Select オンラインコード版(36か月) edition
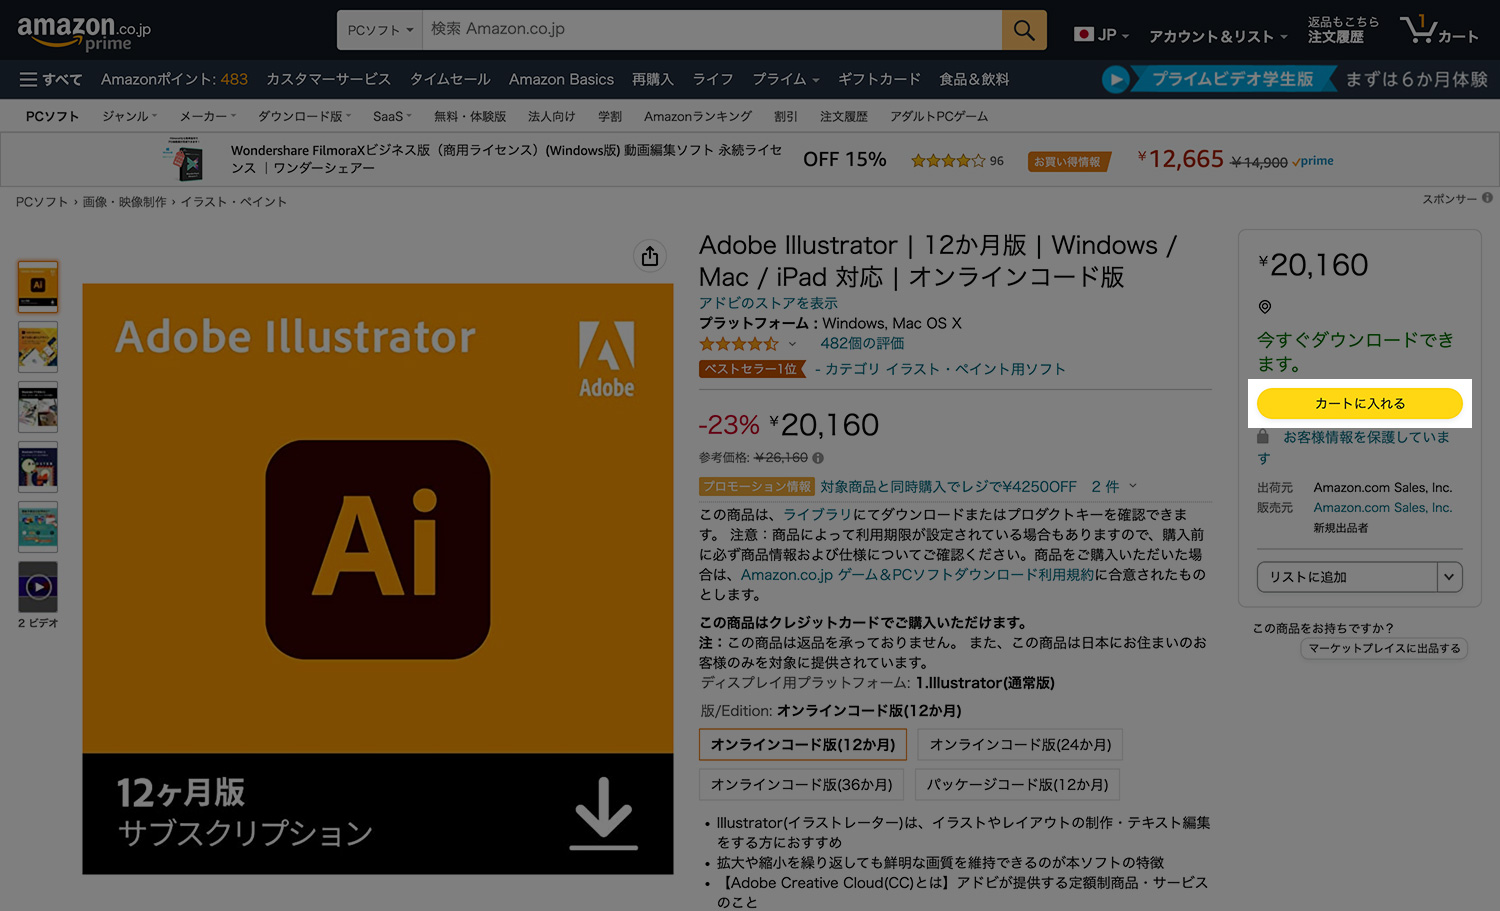The height and width of the screenshot is (911, 1500). pos(802,784)
